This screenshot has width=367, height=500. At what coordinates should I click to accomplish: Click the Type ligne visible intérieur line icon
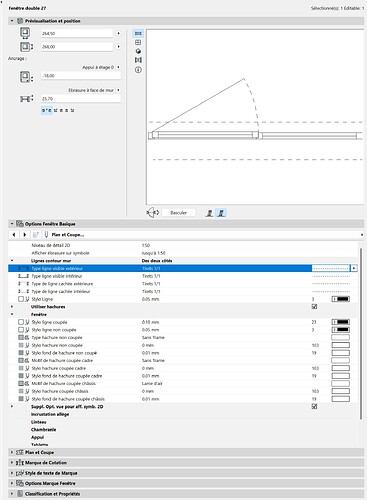tap(24, 276)
